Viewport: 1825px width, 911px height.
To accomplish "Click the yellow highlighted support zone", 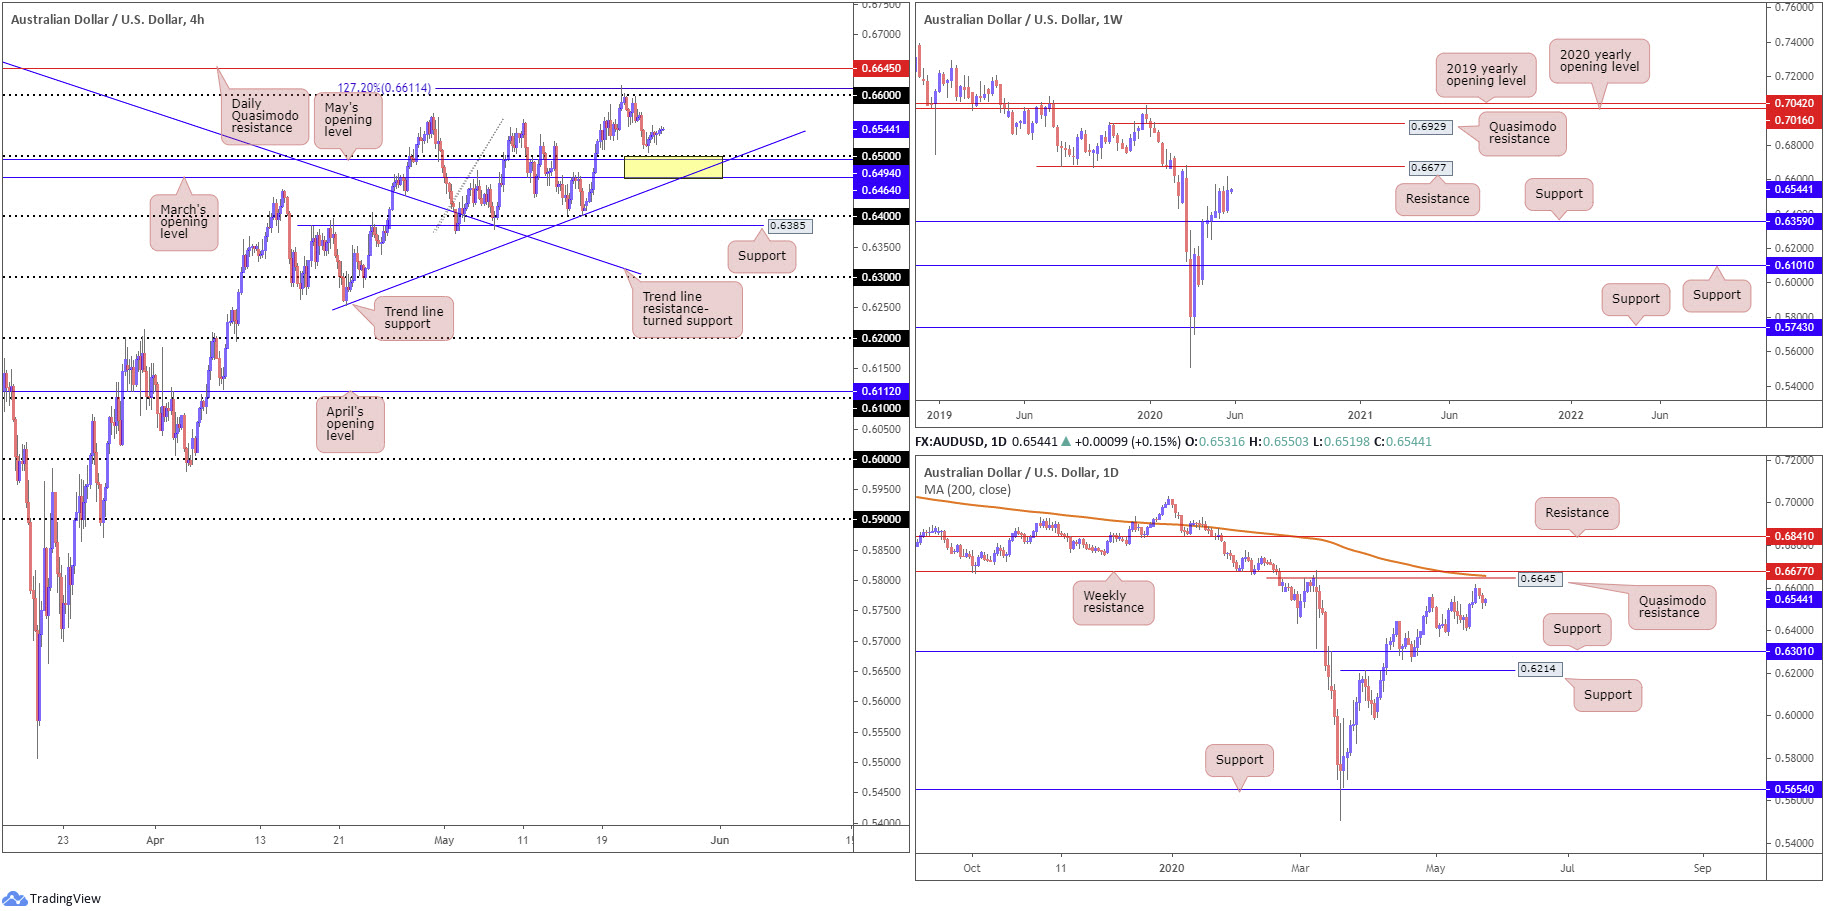I will point(673,167).
